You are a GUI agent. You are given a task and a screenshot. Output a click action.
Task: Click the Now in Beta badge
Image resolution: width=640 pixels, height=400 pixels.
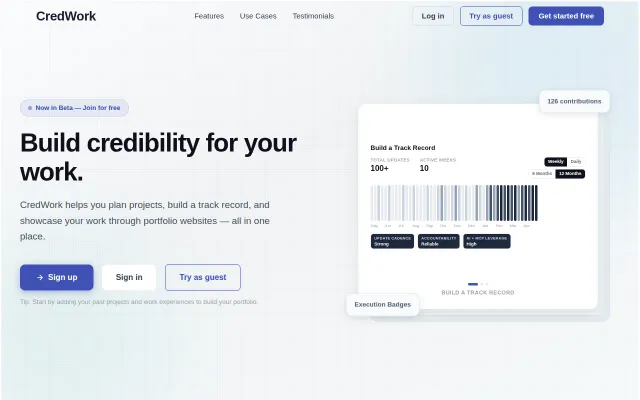[74, 108]
